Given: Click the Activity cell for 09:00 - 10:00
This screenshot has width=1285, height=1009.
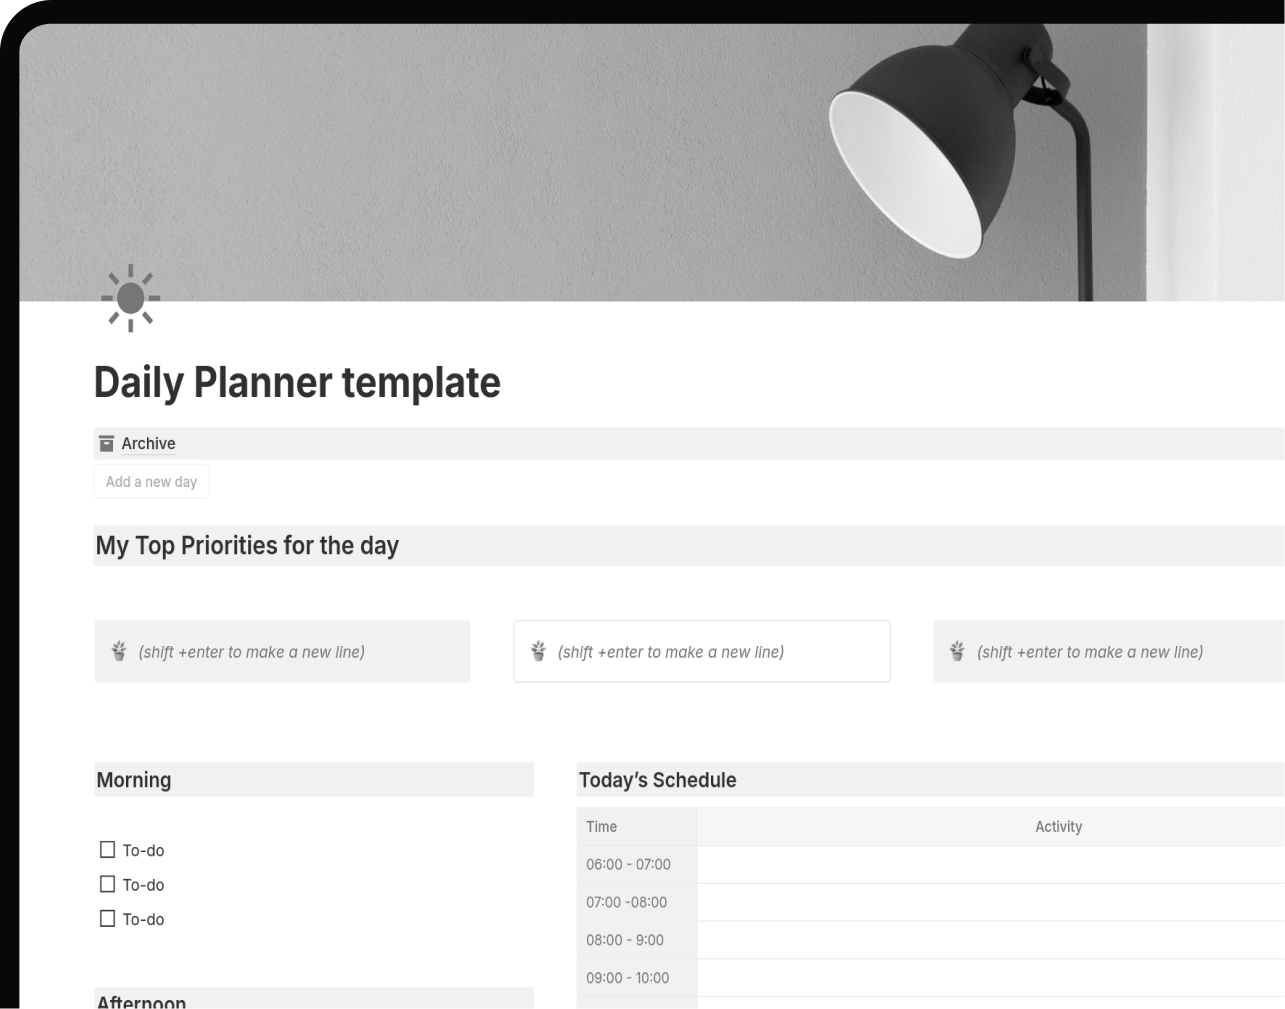Looking at the screenshot, I should click(990, 978).
